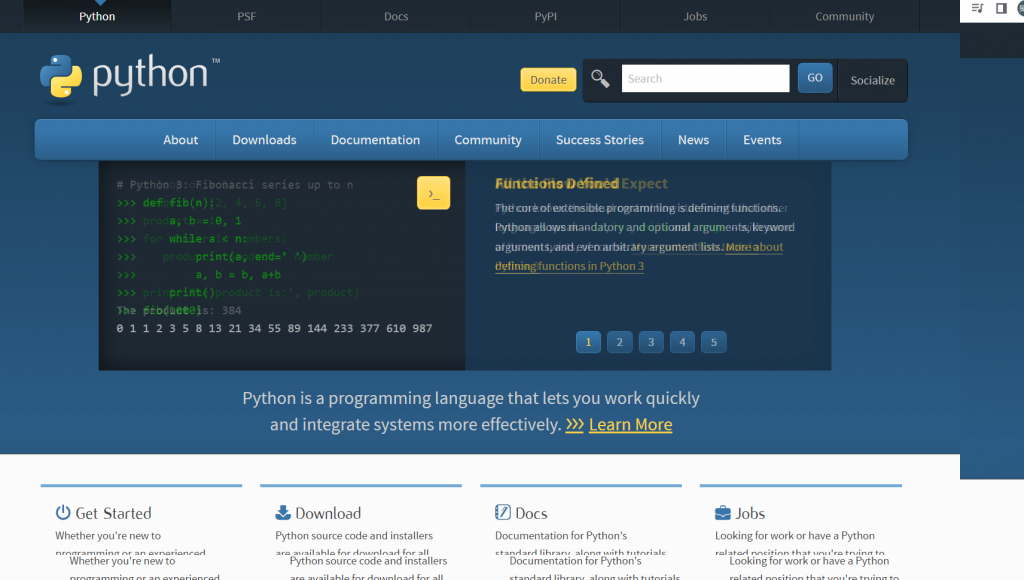Click the Python logo image
The image size is (1024, 580).
(130, 78)
